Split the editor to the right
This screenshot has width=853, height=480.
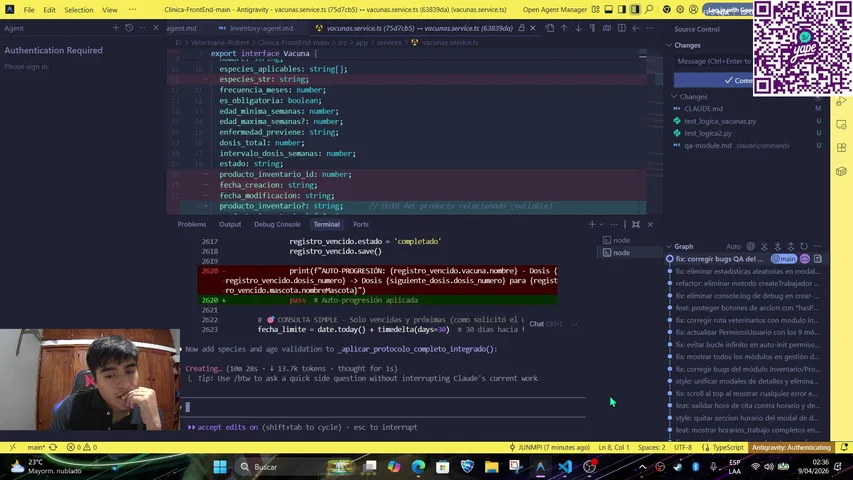tap(621, 28)
